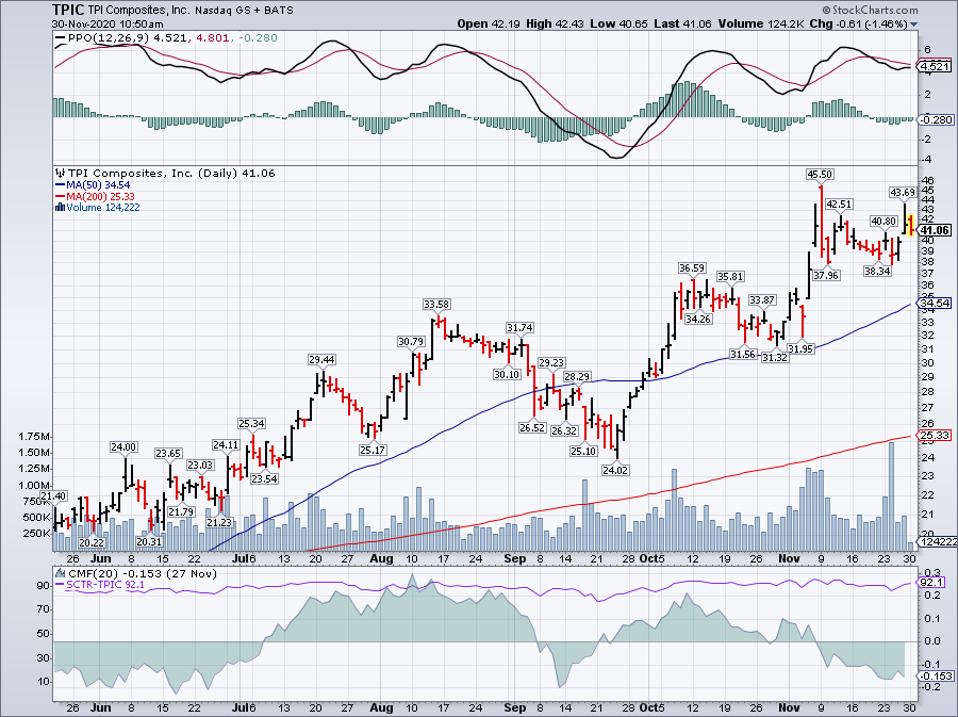The image size is (958, 717).
Task: Click the 26.52 low price annotation
Action: coord(532,428)
